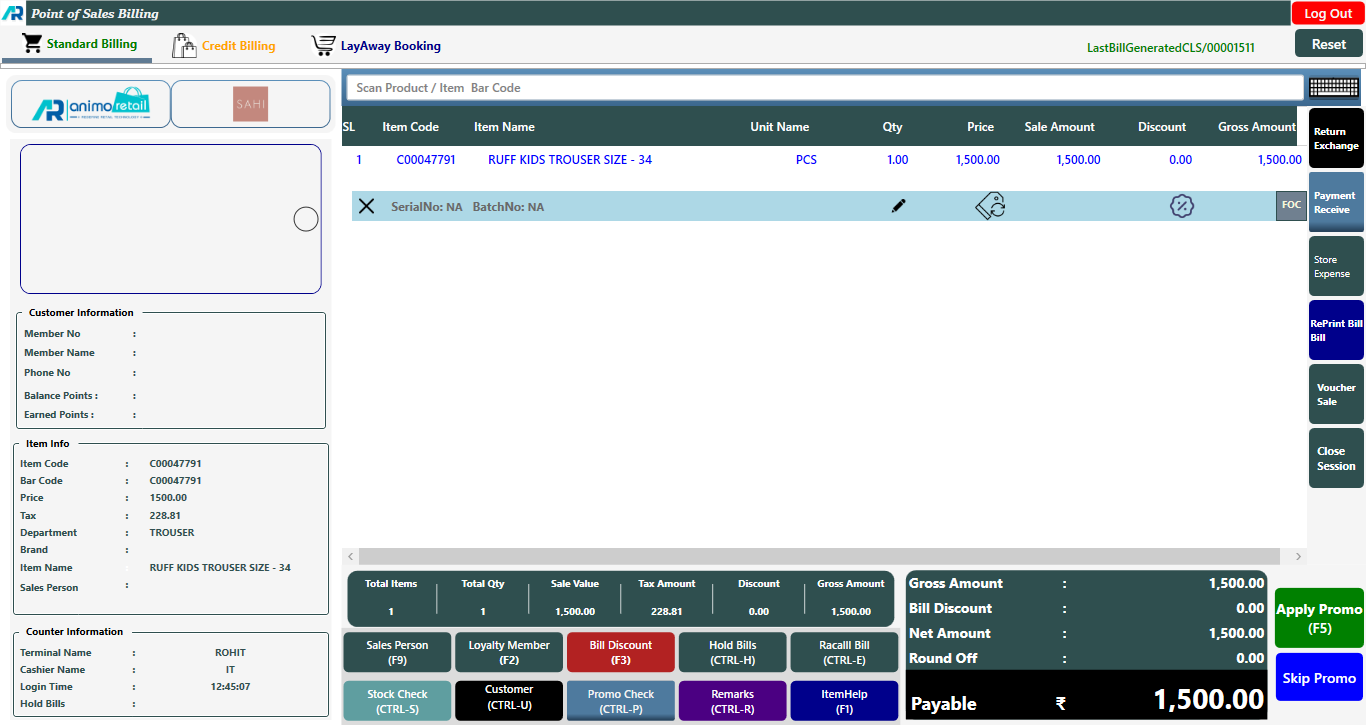Click the Log Out button
Viewport: 1366px width, 725px height.
click(1327, 14)
